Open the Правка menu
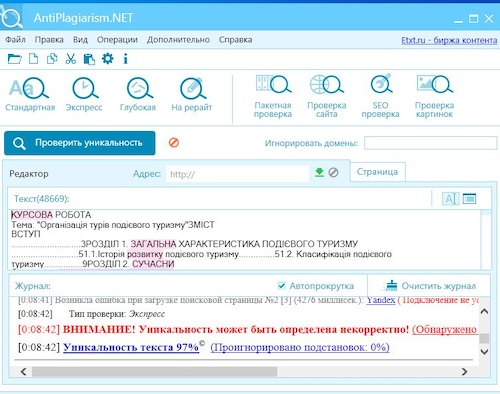Viewport: 500px width, 394px height. click(49, 40)
